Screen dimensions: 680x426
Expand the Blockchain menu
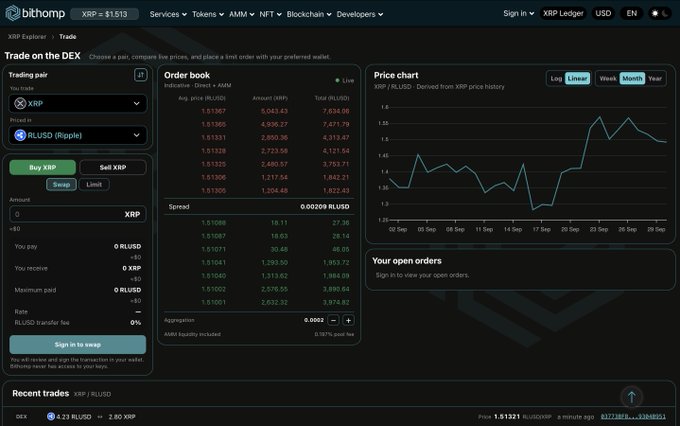tap(309, 14)
